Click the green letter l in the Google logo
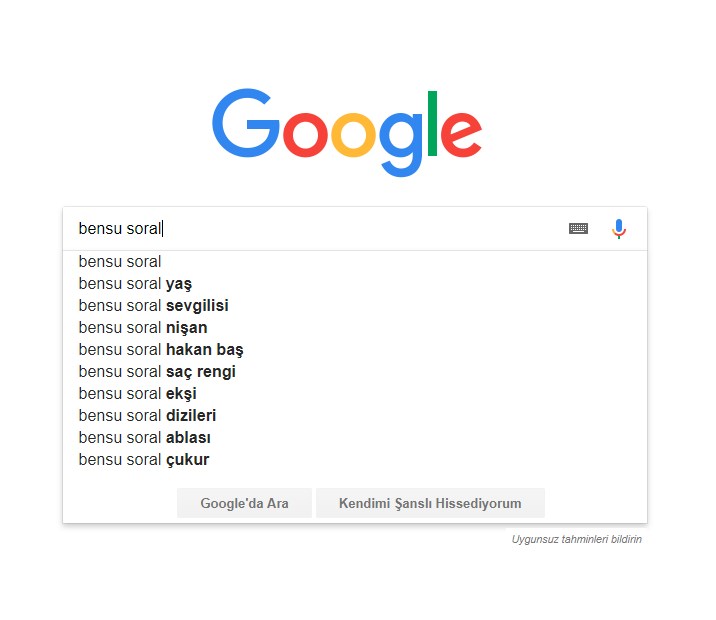Image resolution: width=716 pixels, height=620 pixels. pyautogui.click(x=433, y=125)
